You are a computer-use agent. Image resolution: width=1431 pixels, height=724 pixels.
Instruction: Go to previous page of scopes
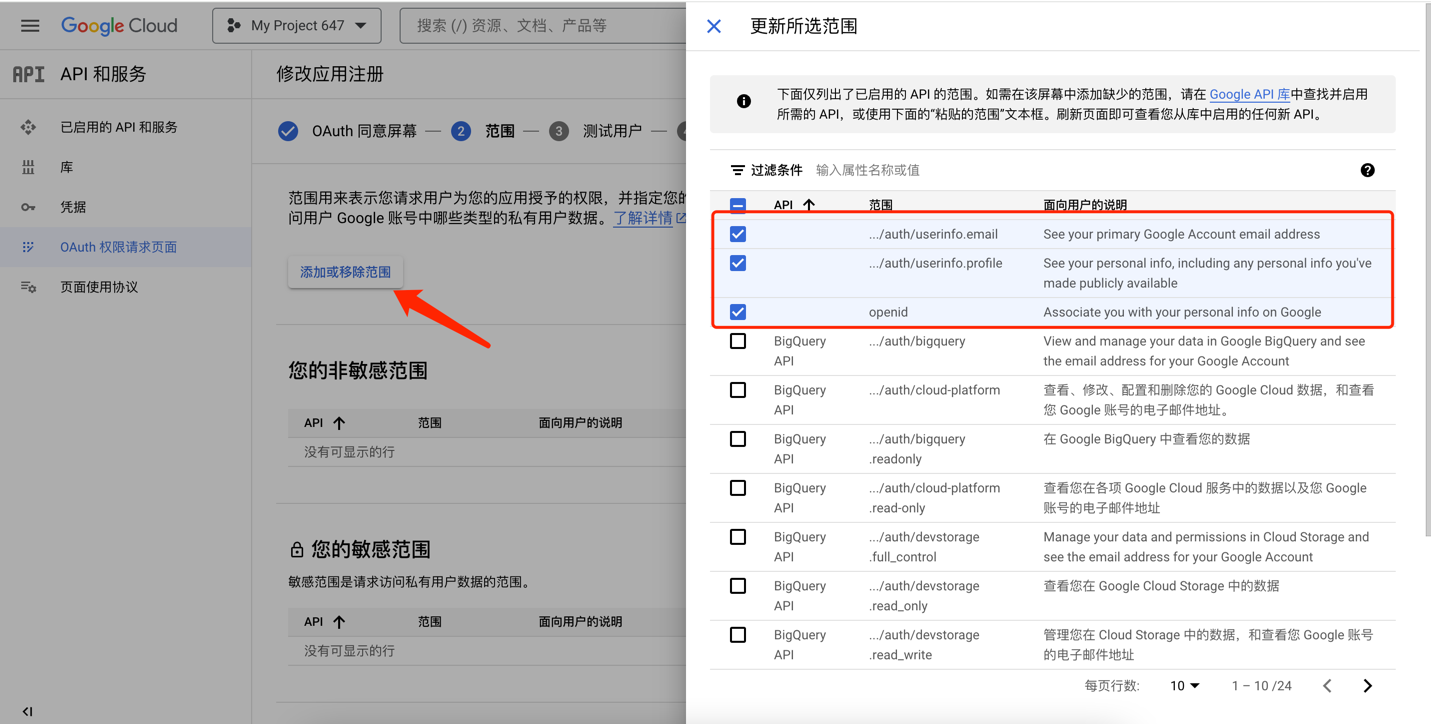[1327, 686]
